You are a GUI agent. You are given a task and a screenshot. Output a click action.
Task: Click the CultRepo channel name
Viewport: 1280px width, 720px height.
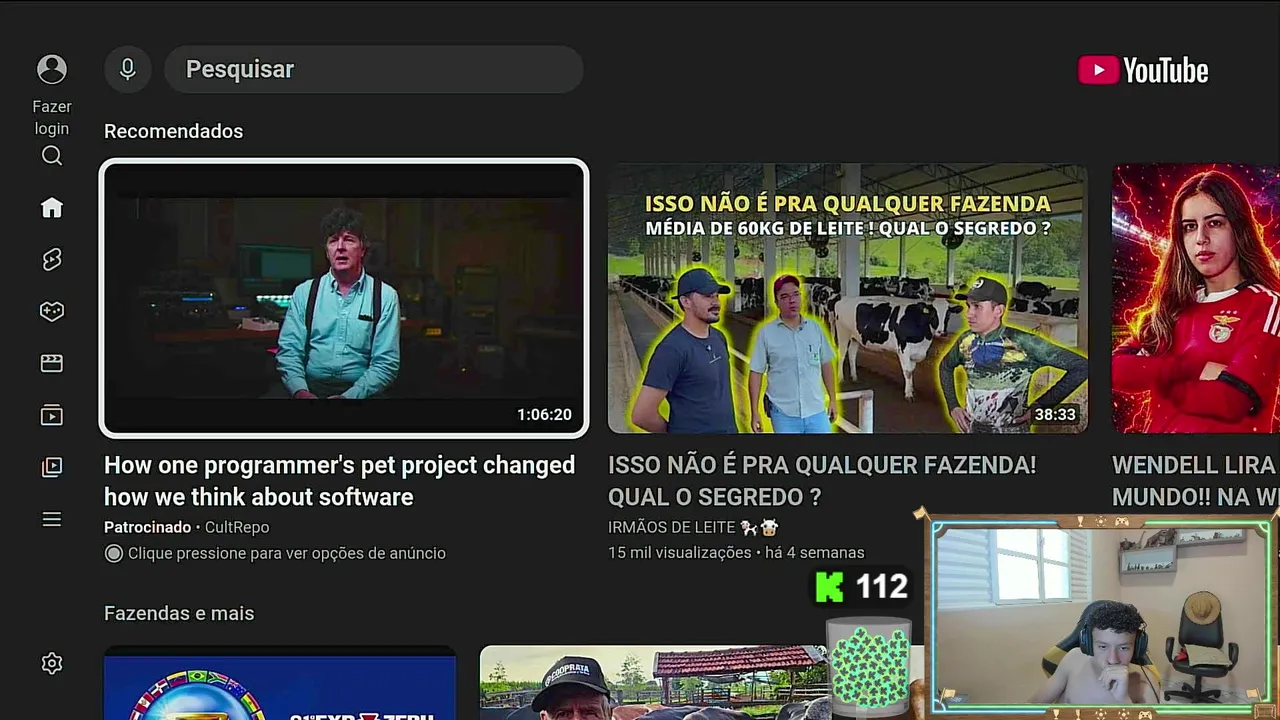pyautogui.click(x=237, y=527)
